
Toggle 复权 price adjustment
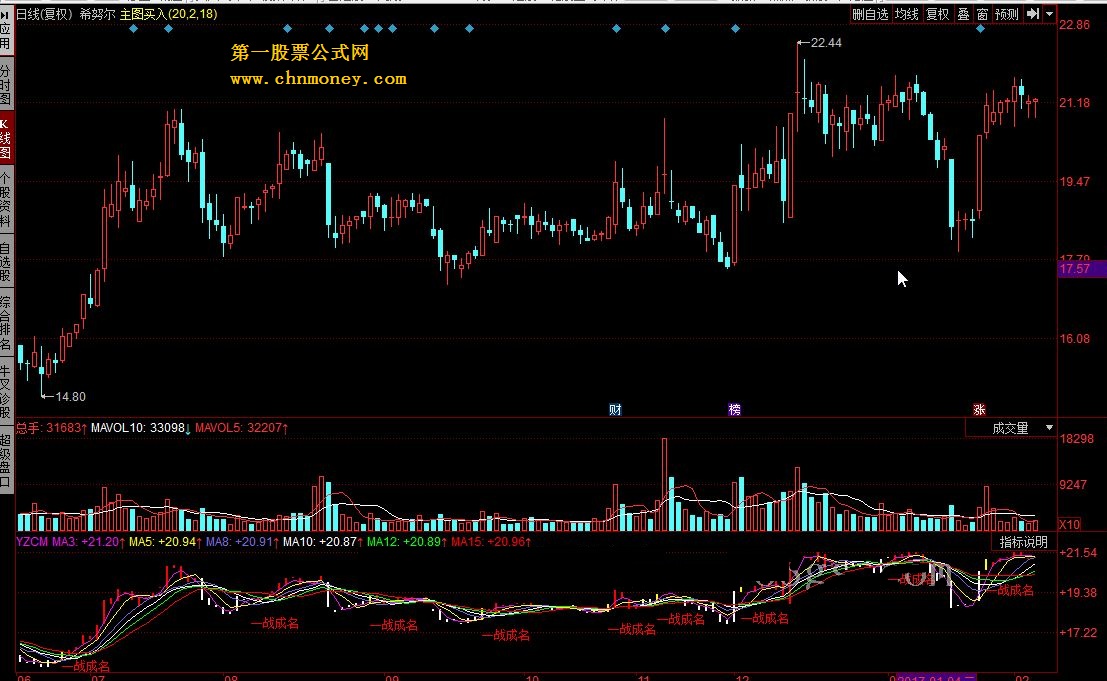tap(938, 14)
